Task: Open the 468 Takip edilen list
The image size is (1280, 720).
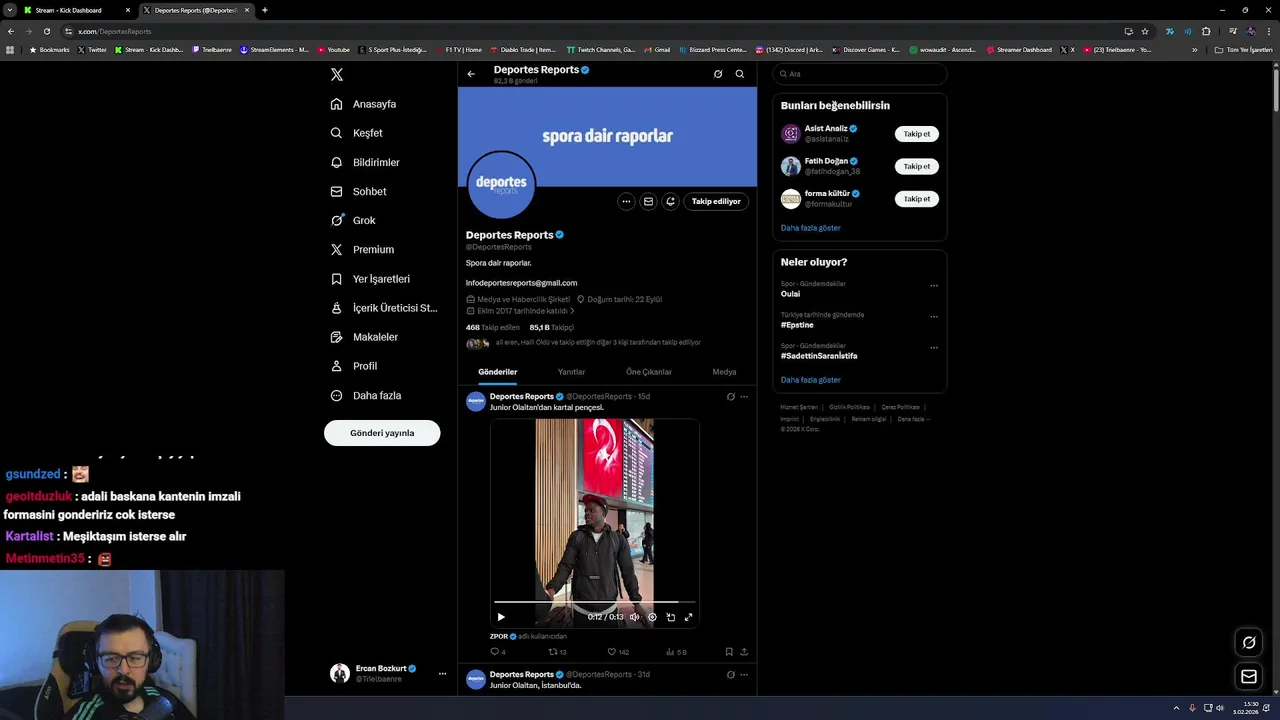Action: (x=492, y=327)
